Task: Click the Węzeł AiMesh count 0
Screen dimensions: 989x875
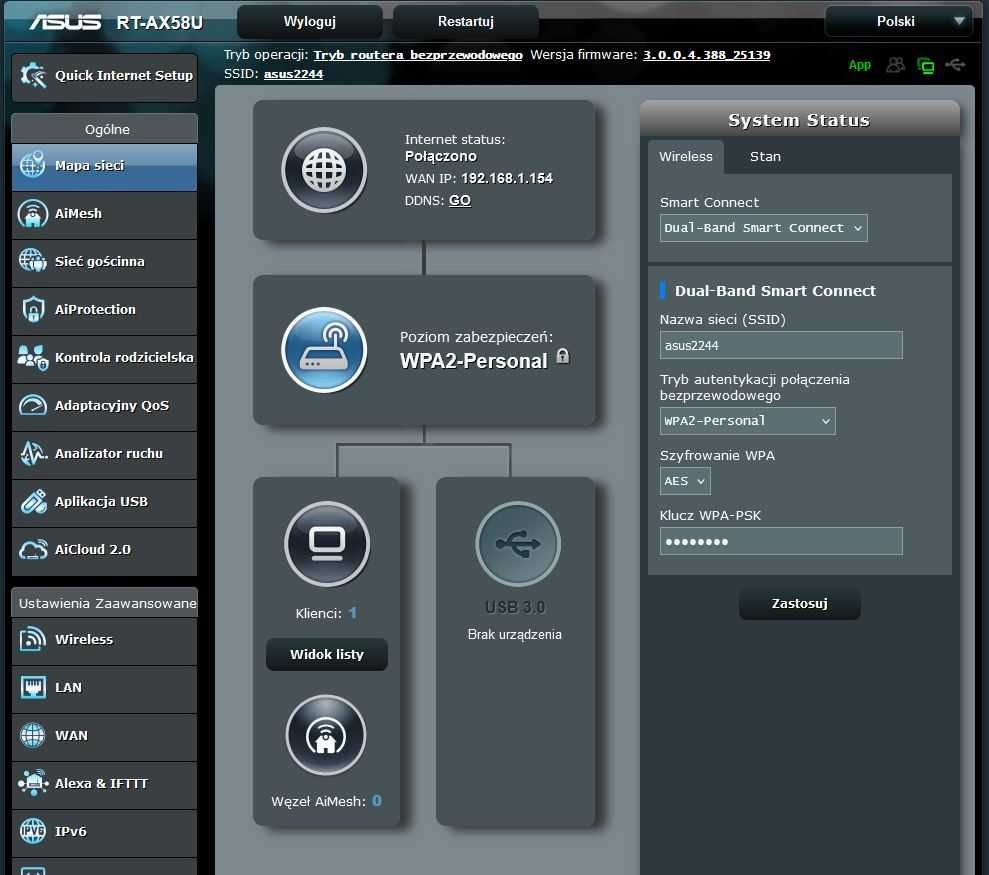Action: pyautogui.click(x=377, y=801)
